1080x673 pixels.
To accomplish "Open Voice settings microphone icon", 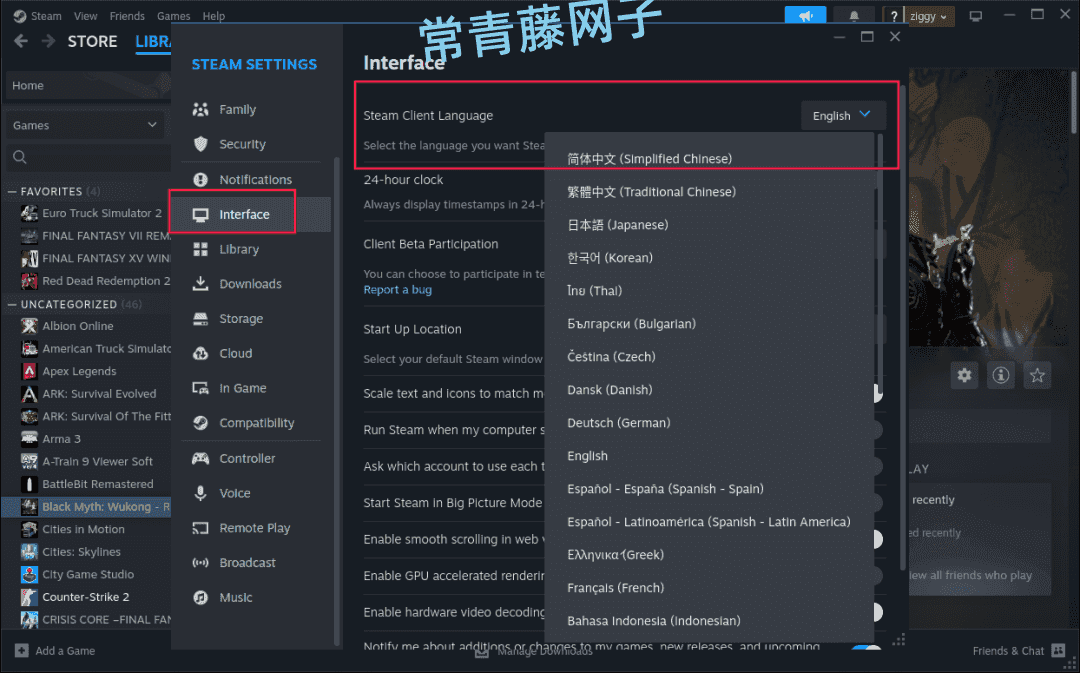I will [x=200, y=493].
